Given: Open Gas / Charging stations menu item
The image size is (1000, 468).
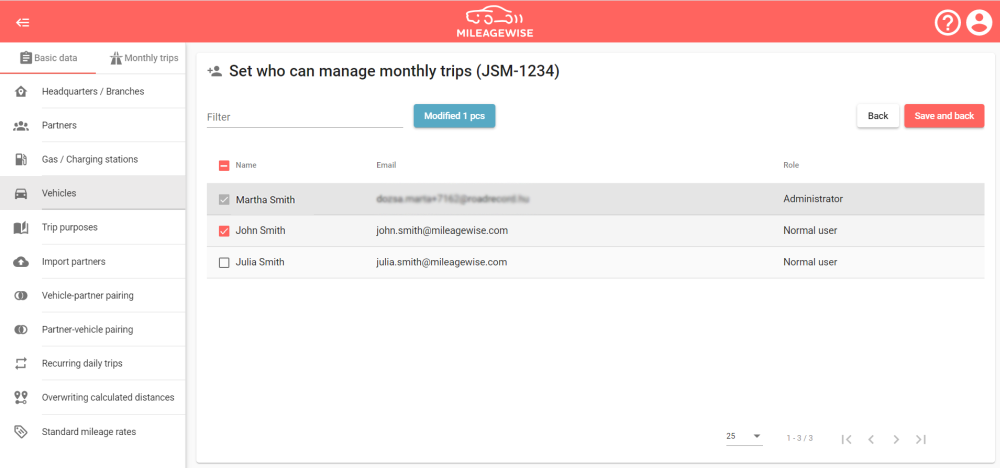Looking at the screenshot, I should tap(93, 159).
